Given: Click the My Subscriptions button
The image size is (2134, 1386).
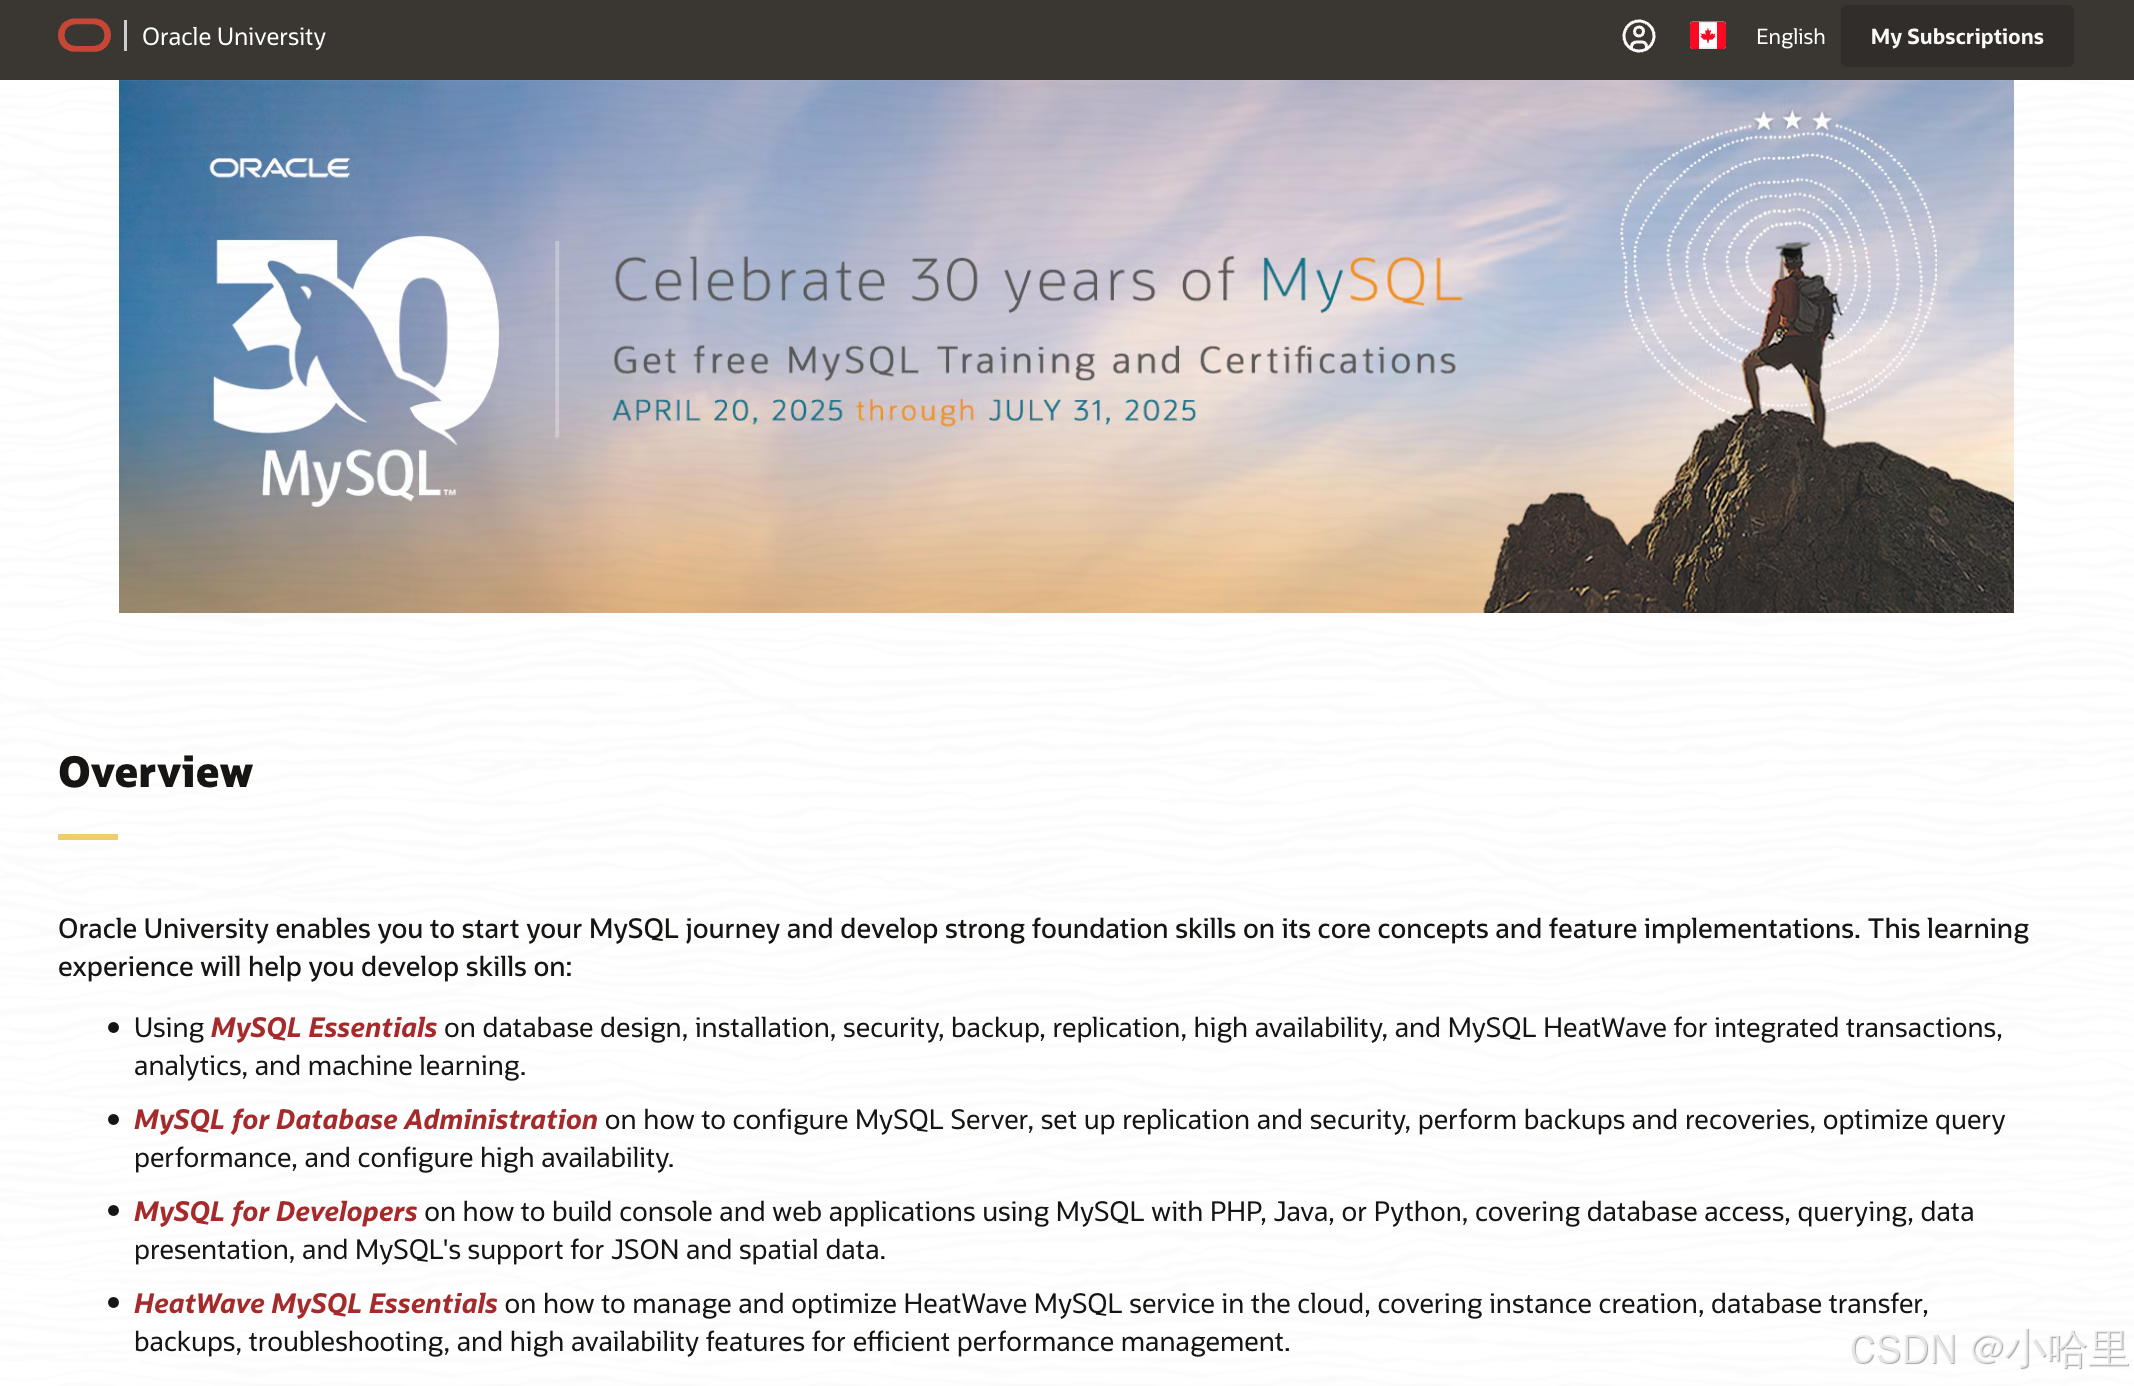Looking at the screenshot, I should [1956, 37].
